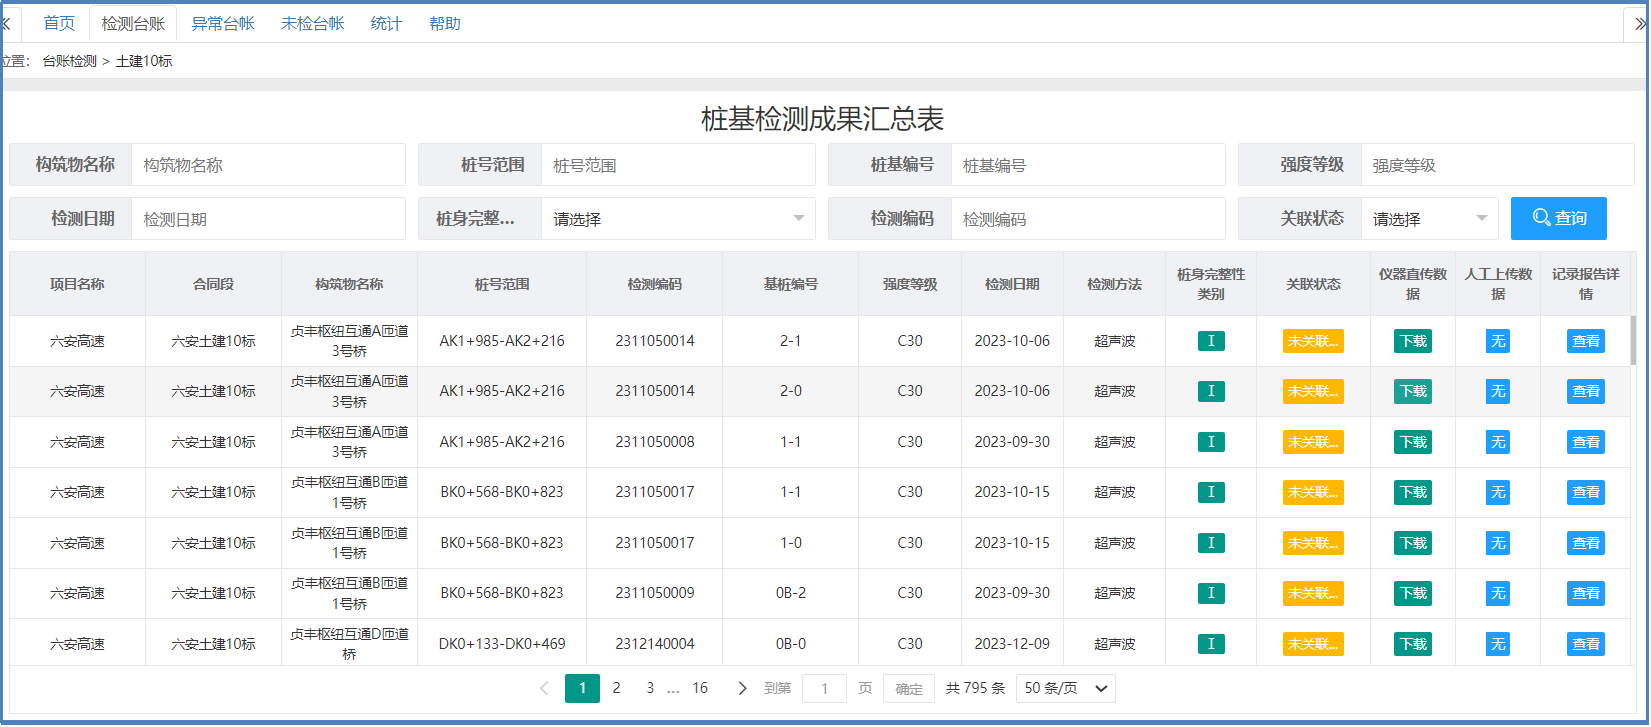Change the 50 条/页 page size dropdown

(1065, 688)
